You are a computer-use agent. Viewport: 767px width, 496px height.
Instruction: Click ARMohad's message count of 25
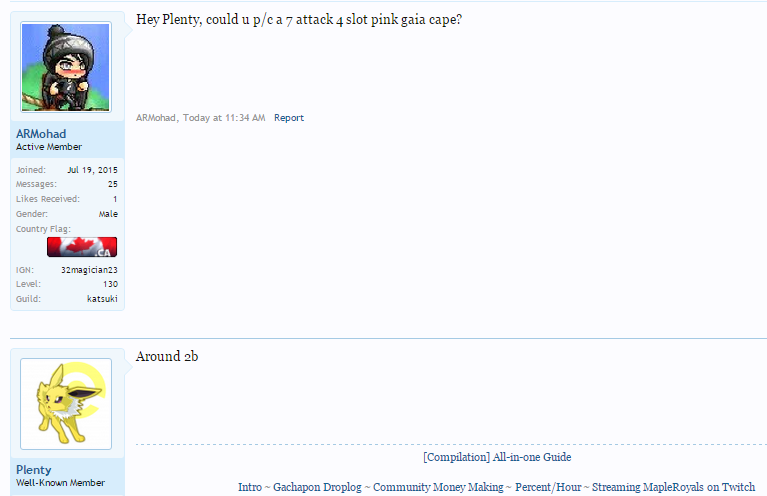(x=113, y=184)
